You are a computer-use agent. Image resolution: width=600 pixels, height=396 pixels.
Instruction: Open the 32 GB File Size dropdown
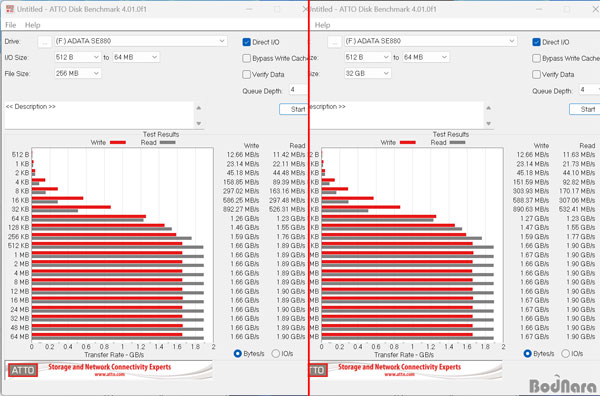click(x=367, y=73)
